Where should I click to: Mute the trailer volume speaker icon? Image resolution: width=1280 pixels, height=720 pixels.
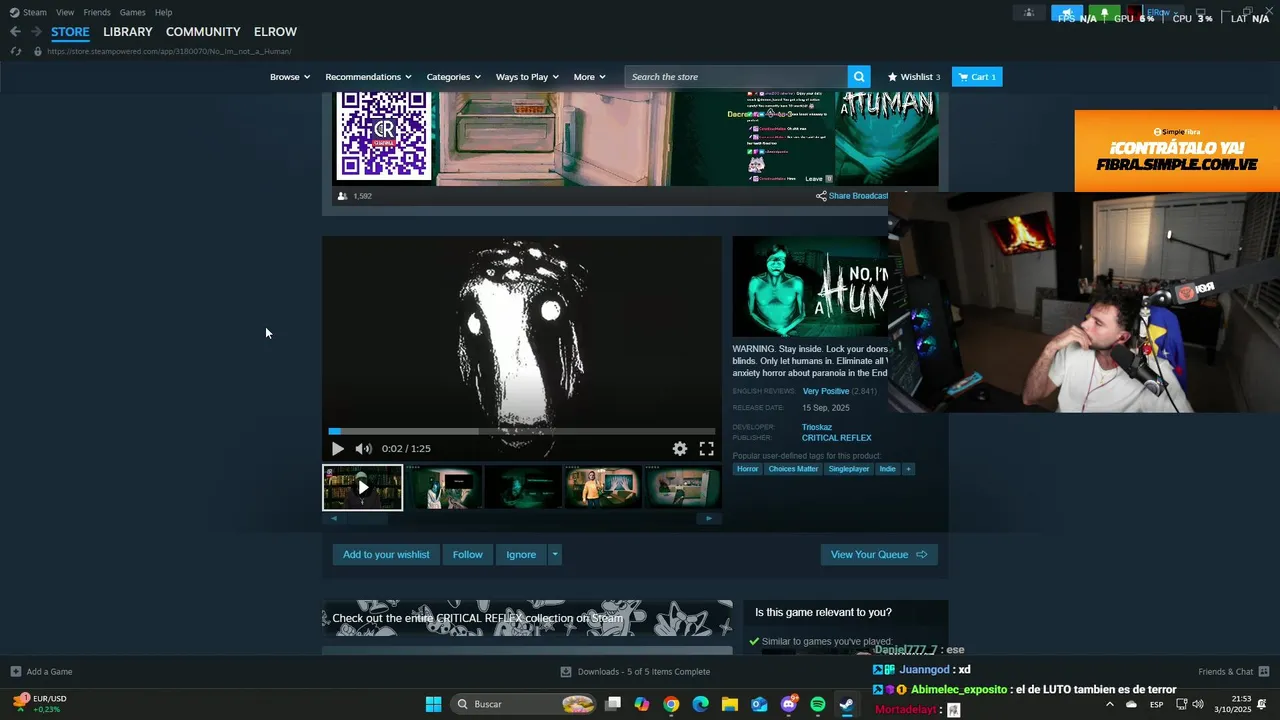(x=363, y=449)
